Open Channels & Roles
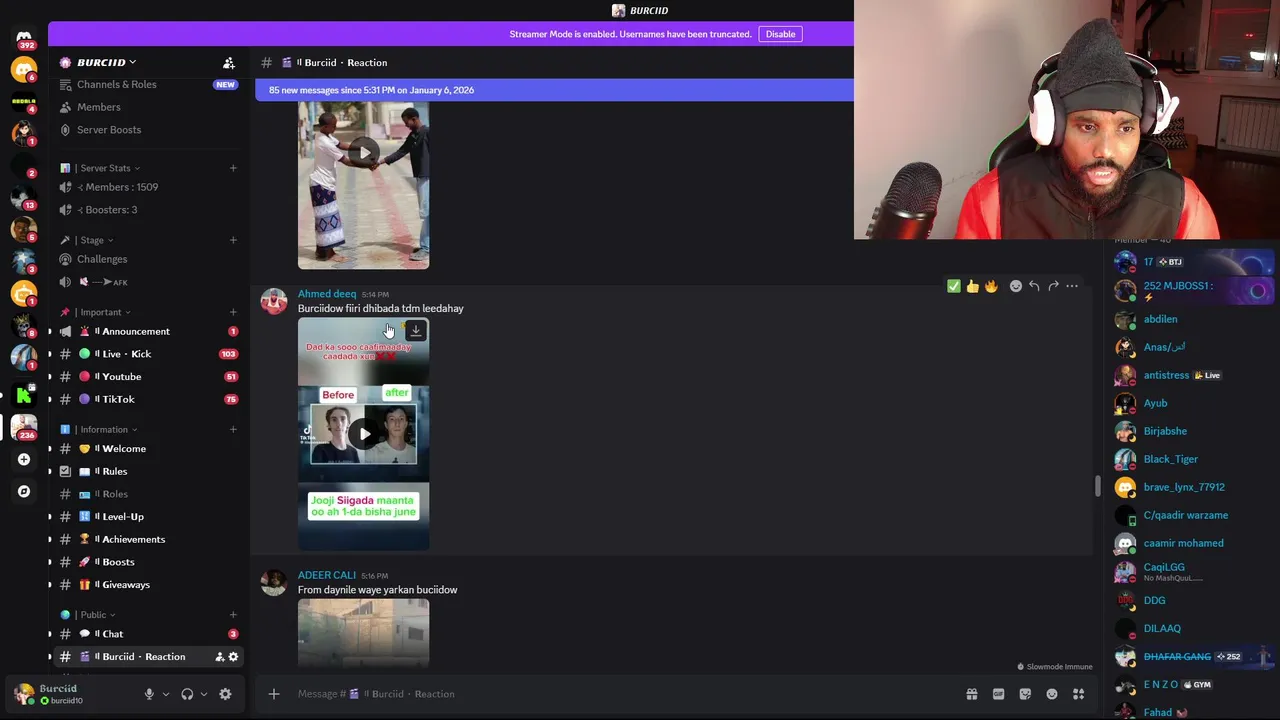Screen dimensions: 1280x720 148,85
